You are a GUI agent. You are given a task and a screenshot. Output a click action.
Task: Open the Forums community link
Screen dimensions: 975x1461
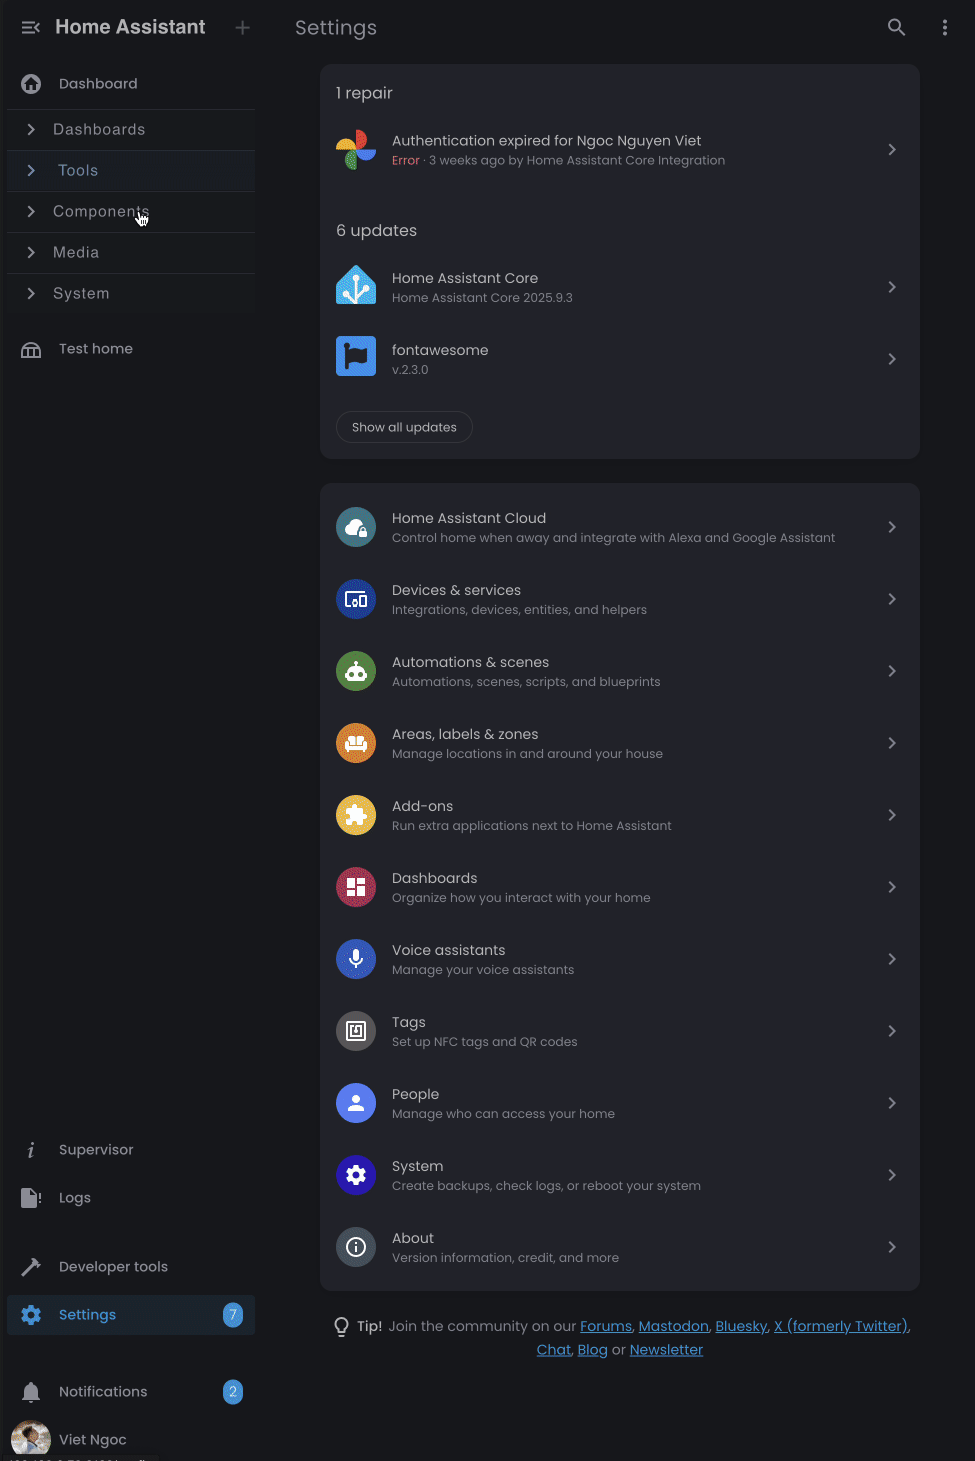606,1326
